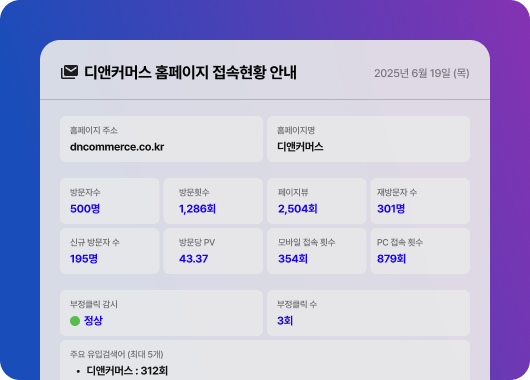Click the 301명 returning visitors value
Viewport: 530px width, 380px height.
[391, 209]
